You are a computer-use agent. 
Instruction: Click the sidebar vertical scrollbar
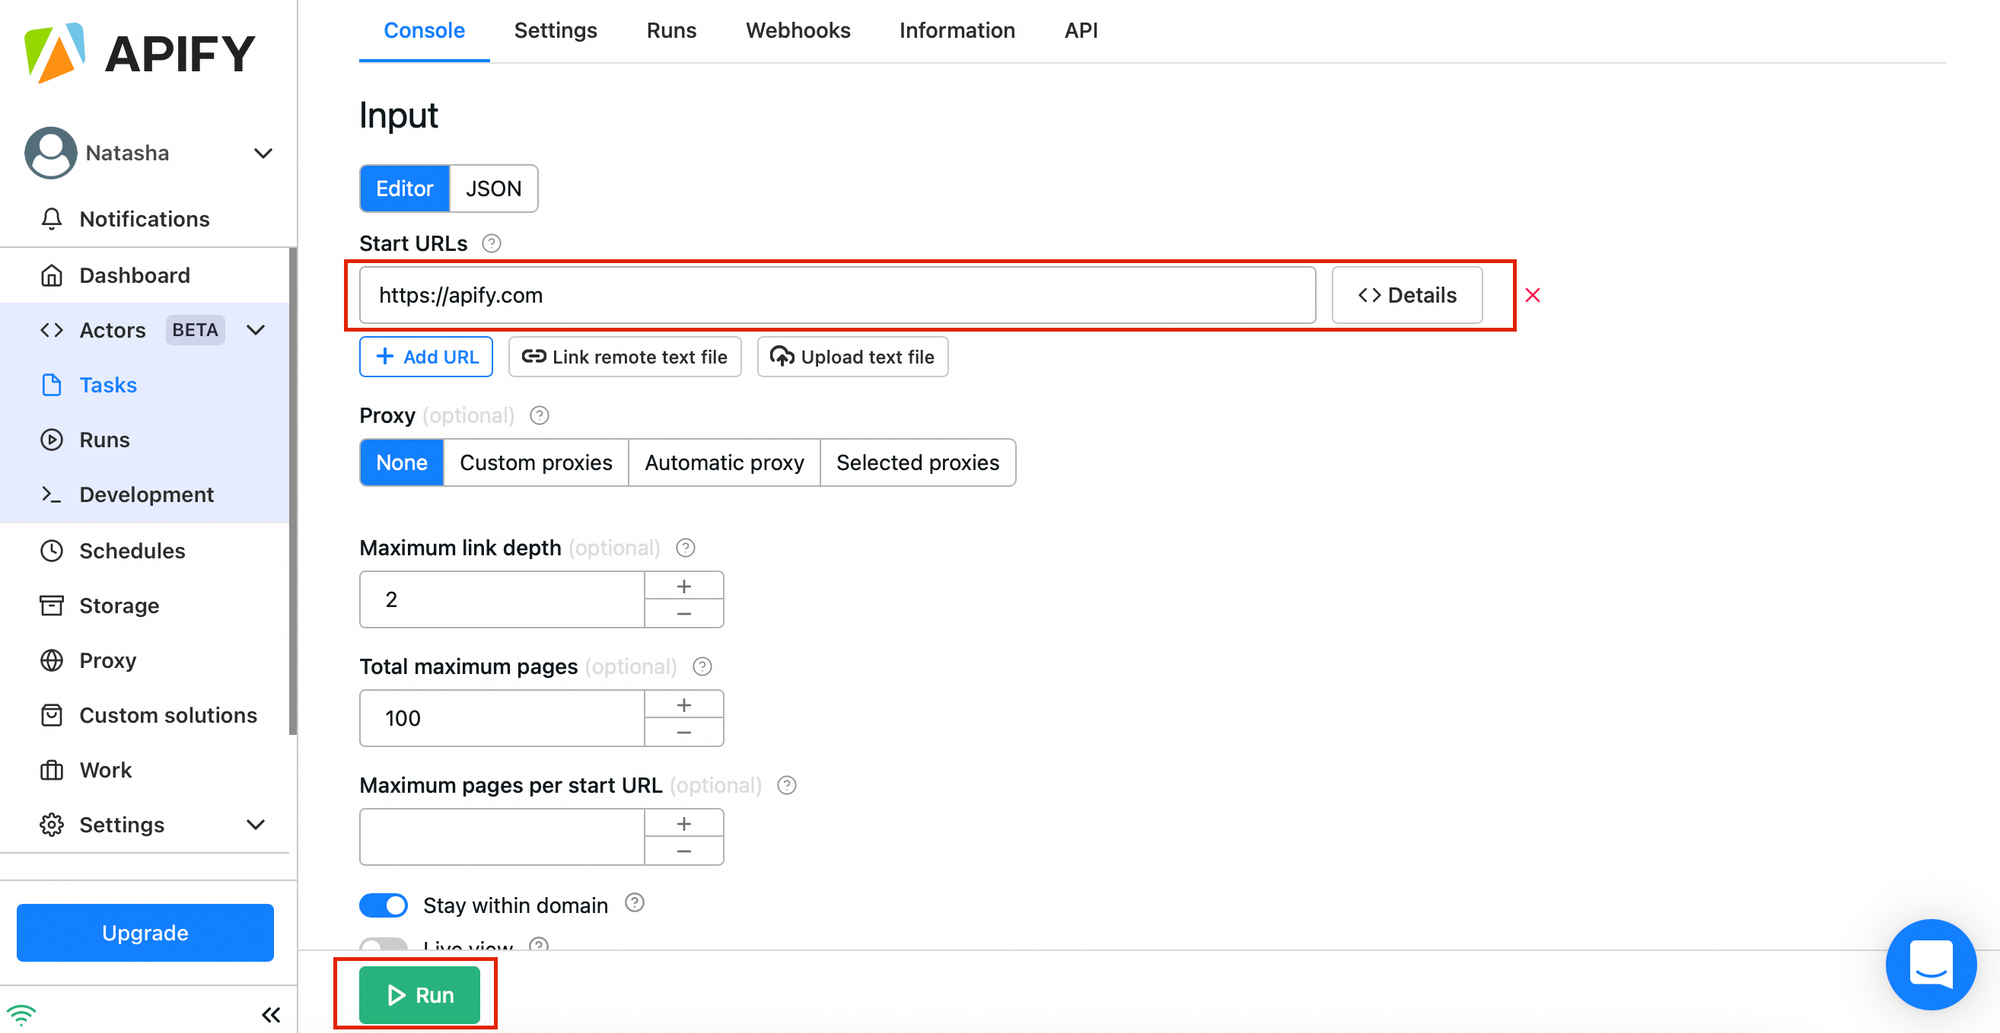pos(293,490)
